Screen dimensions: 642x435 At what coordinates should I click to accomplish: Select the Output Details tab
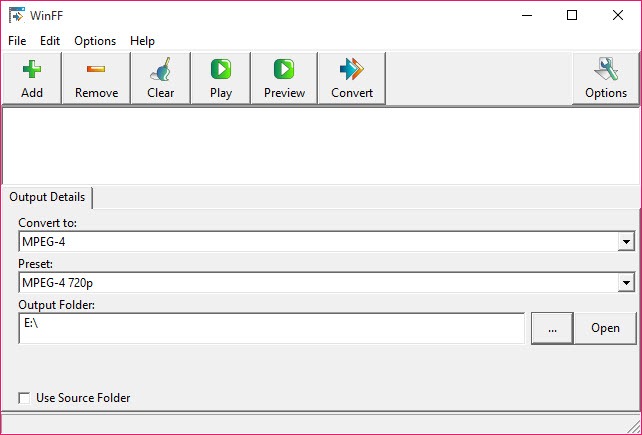pyautogui.click(x=47, y=197)
